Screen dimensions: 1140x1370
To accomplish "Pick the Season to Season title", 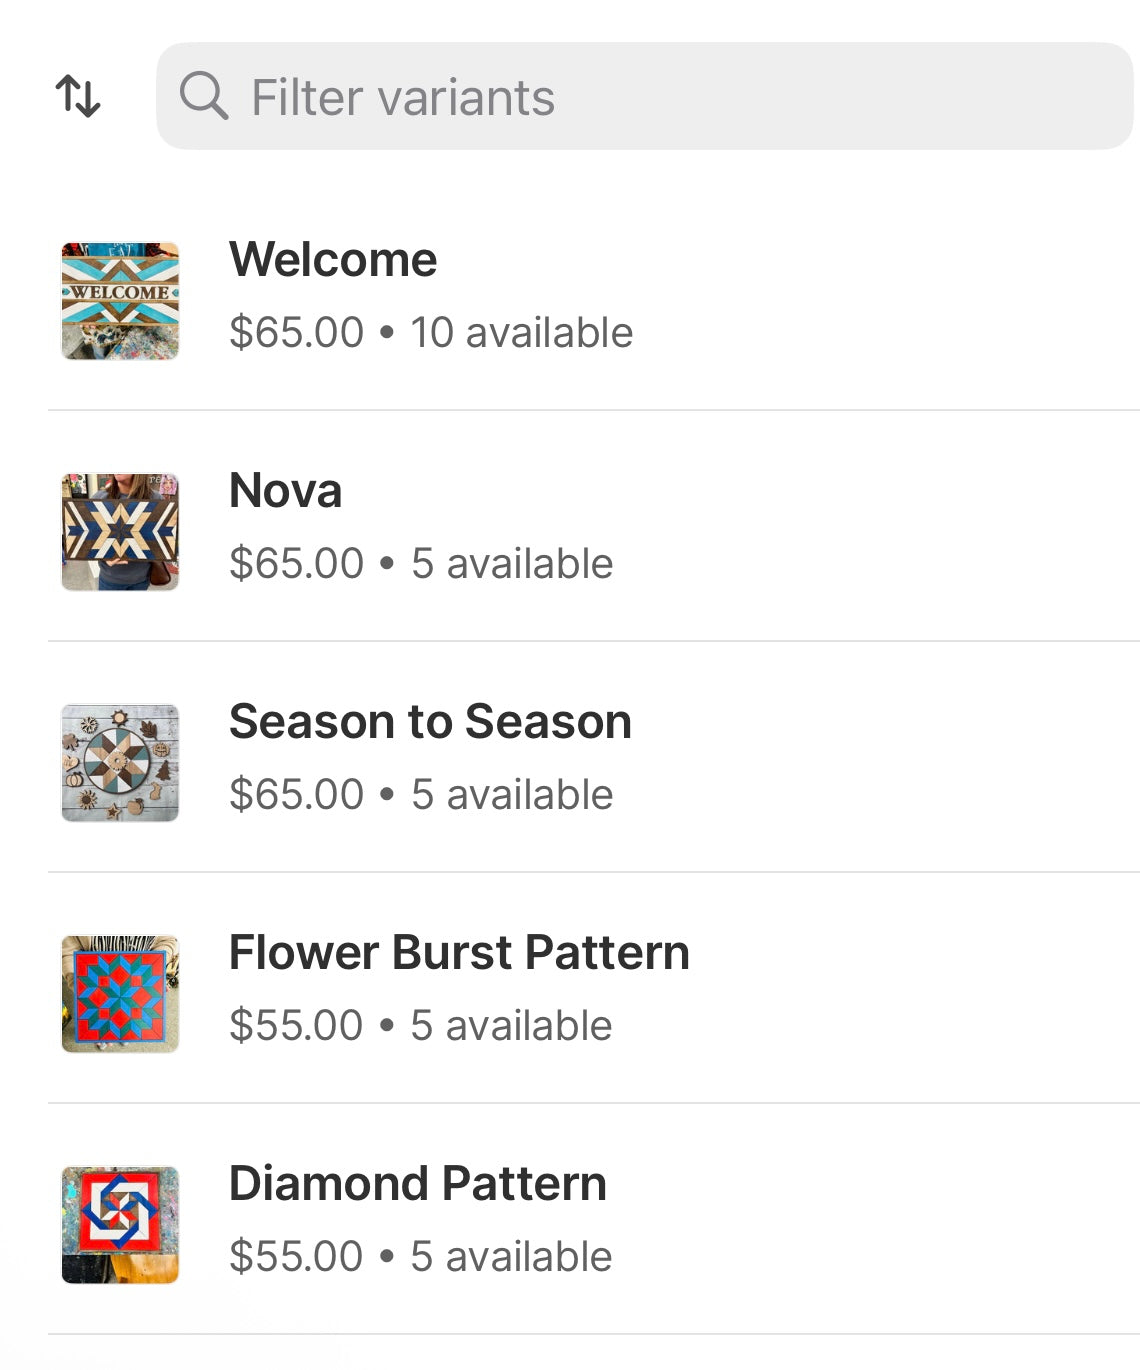I will click(x=430, y=722).
